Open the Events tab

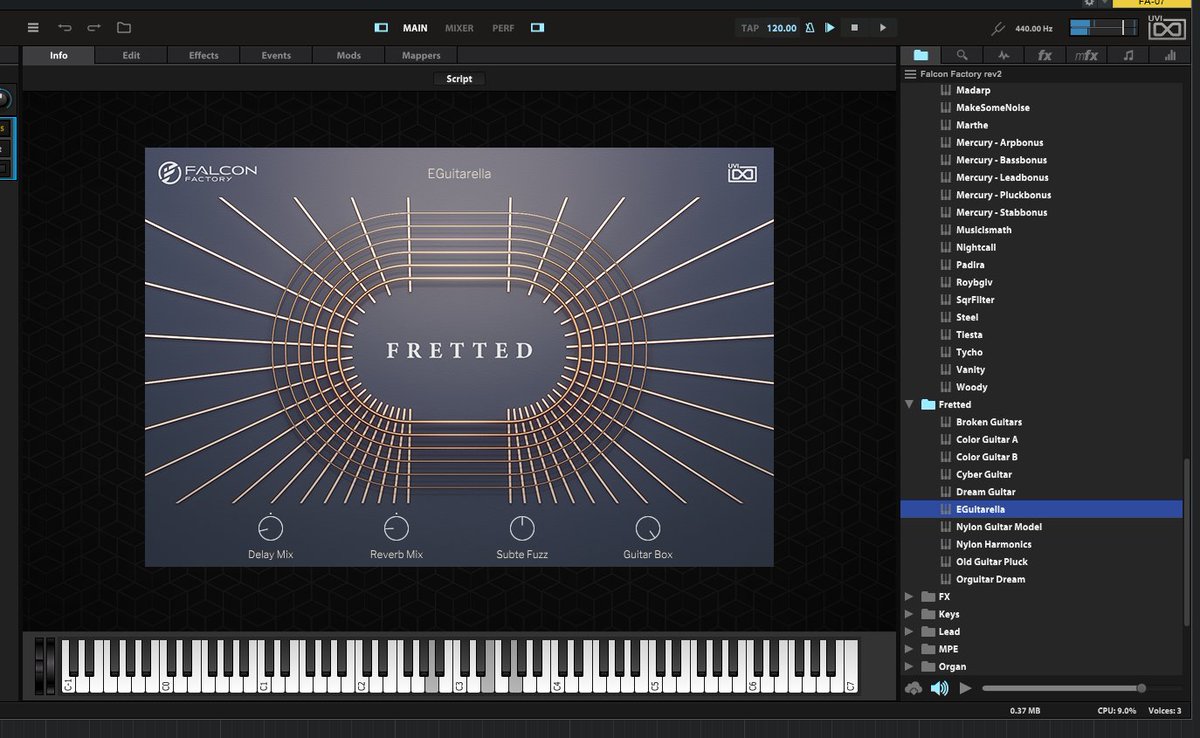click(x=276, y=55)
